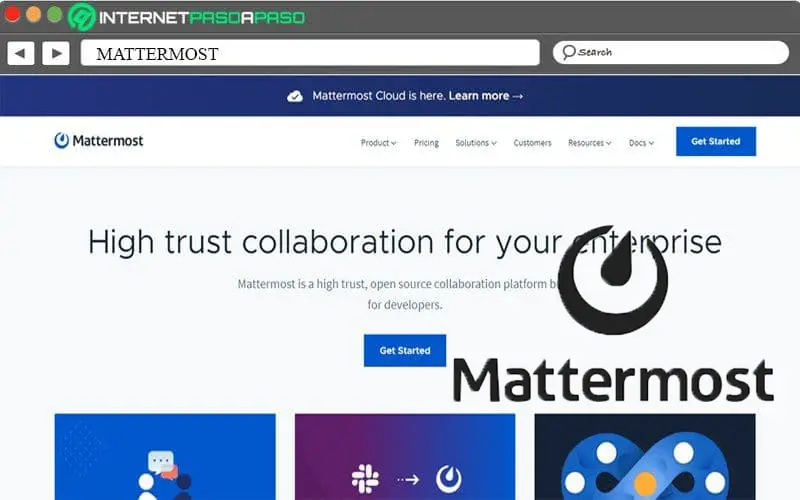Click the Mattermost icon in purple card

point(449,479)
